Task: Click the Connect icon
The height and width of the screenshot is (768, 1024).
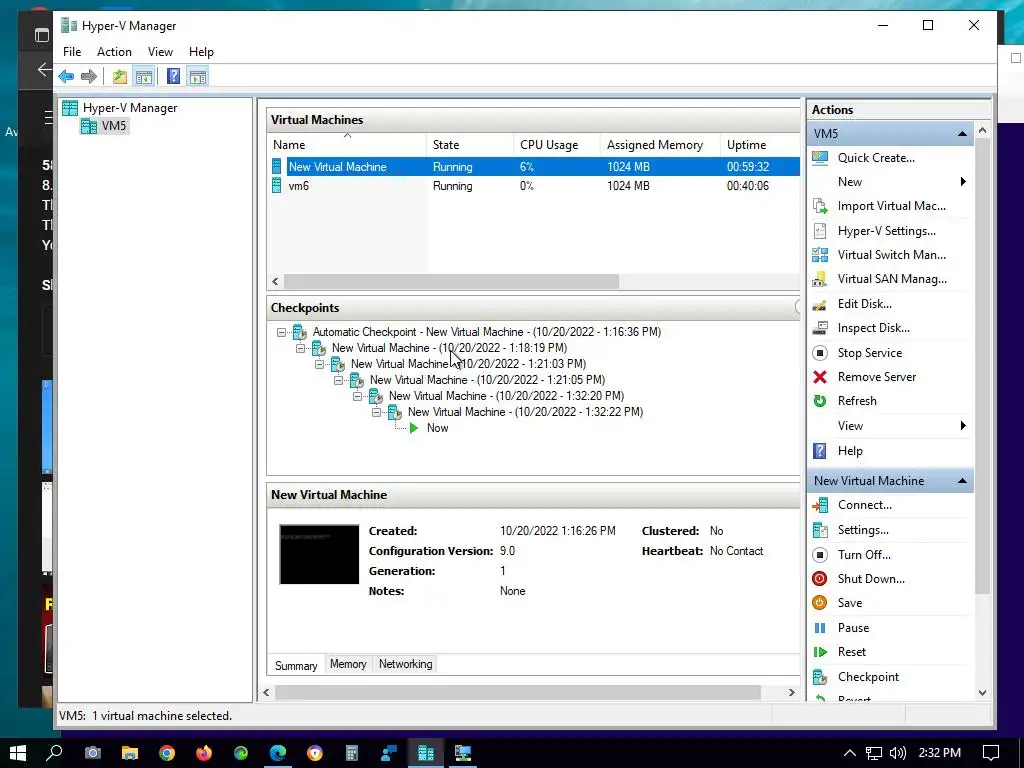Action: coord(820,505)
